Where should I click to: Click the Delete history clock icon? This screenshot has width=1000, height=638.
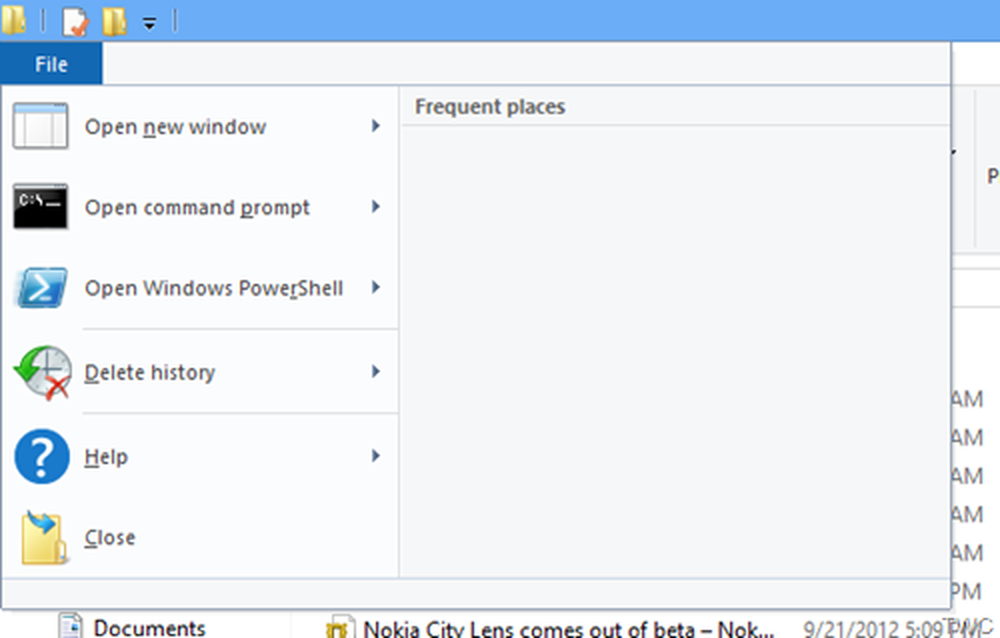coord(42,373)
